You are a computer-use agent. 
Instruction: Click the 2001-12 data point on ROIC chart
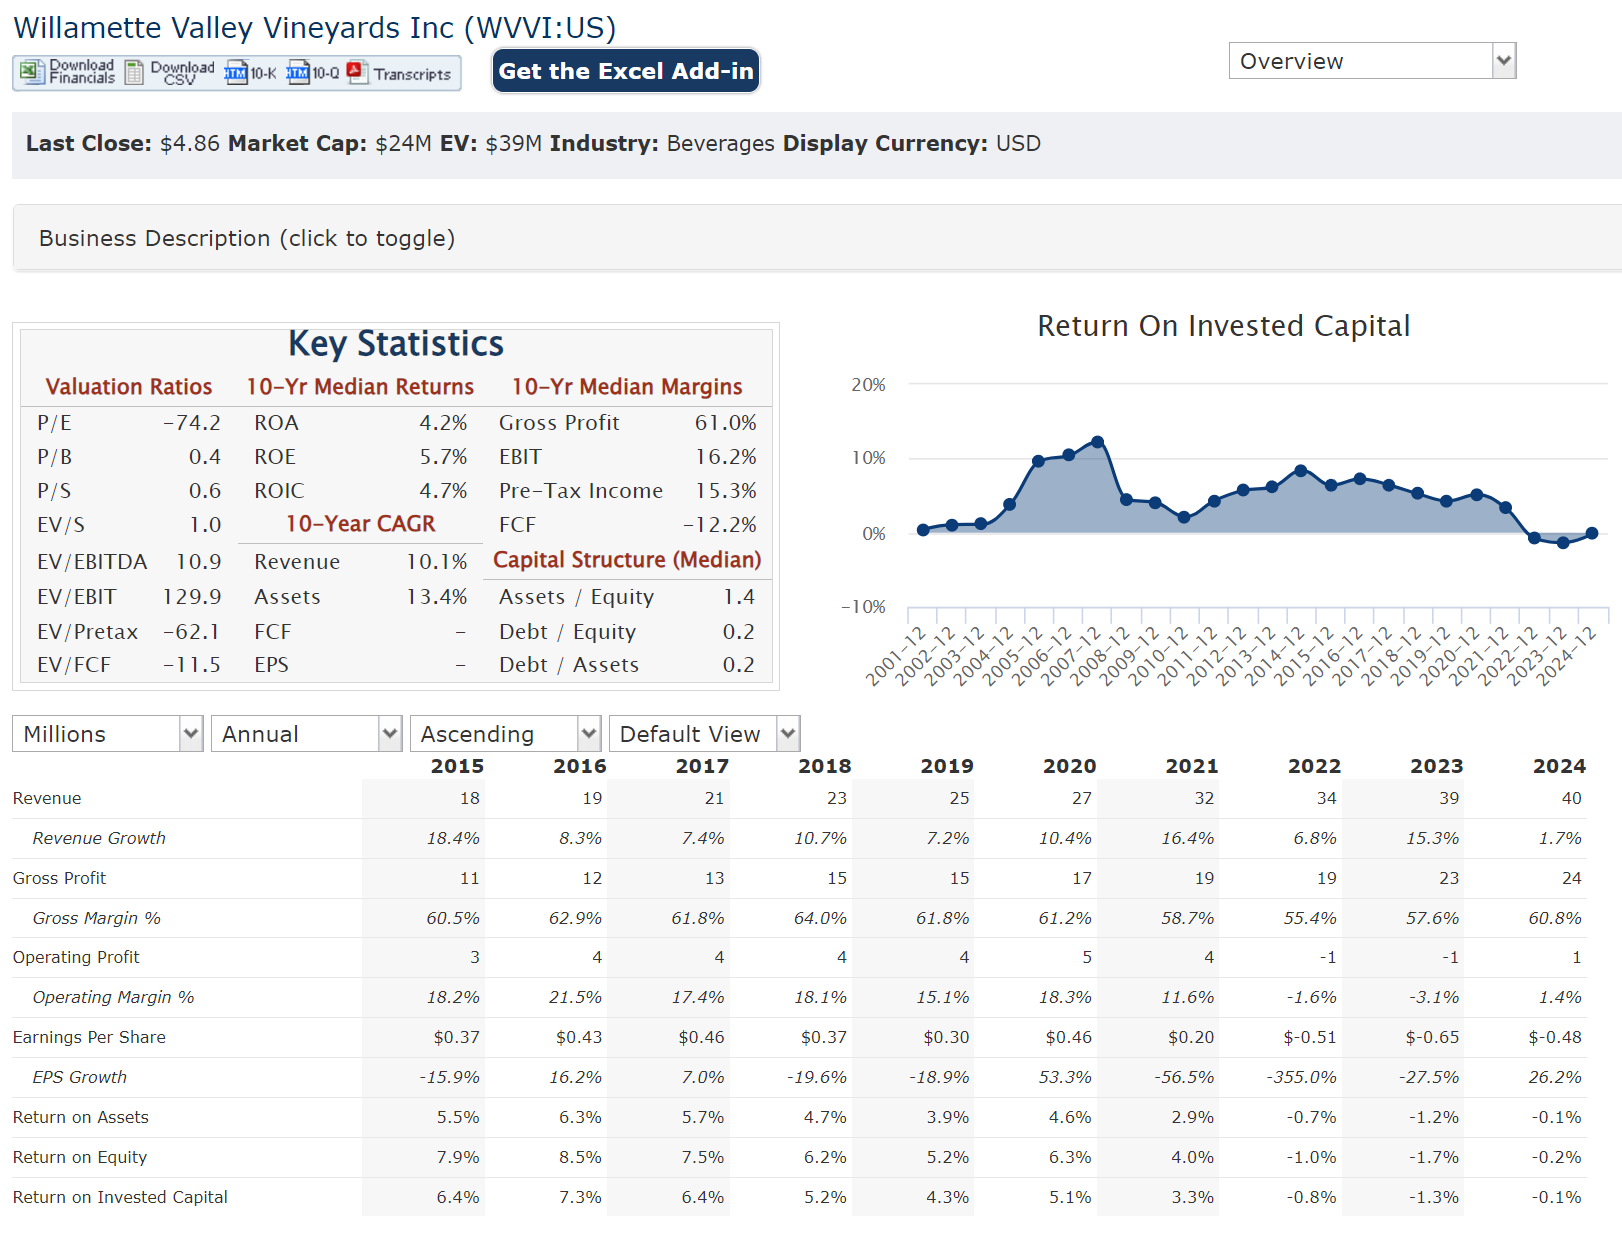point(923,530)
